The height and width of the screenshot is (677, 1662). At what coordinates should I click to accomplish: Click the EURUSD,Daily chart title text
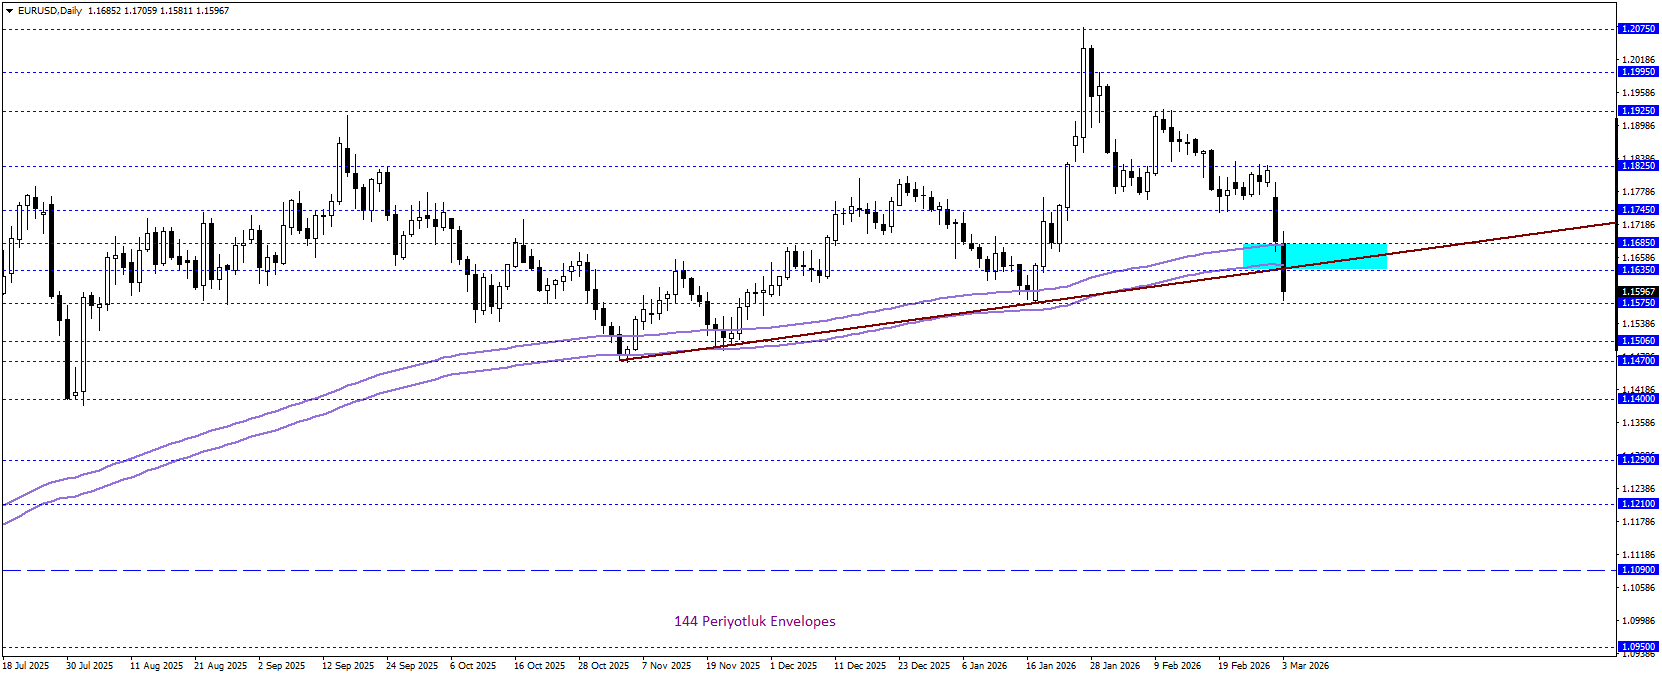50,11
